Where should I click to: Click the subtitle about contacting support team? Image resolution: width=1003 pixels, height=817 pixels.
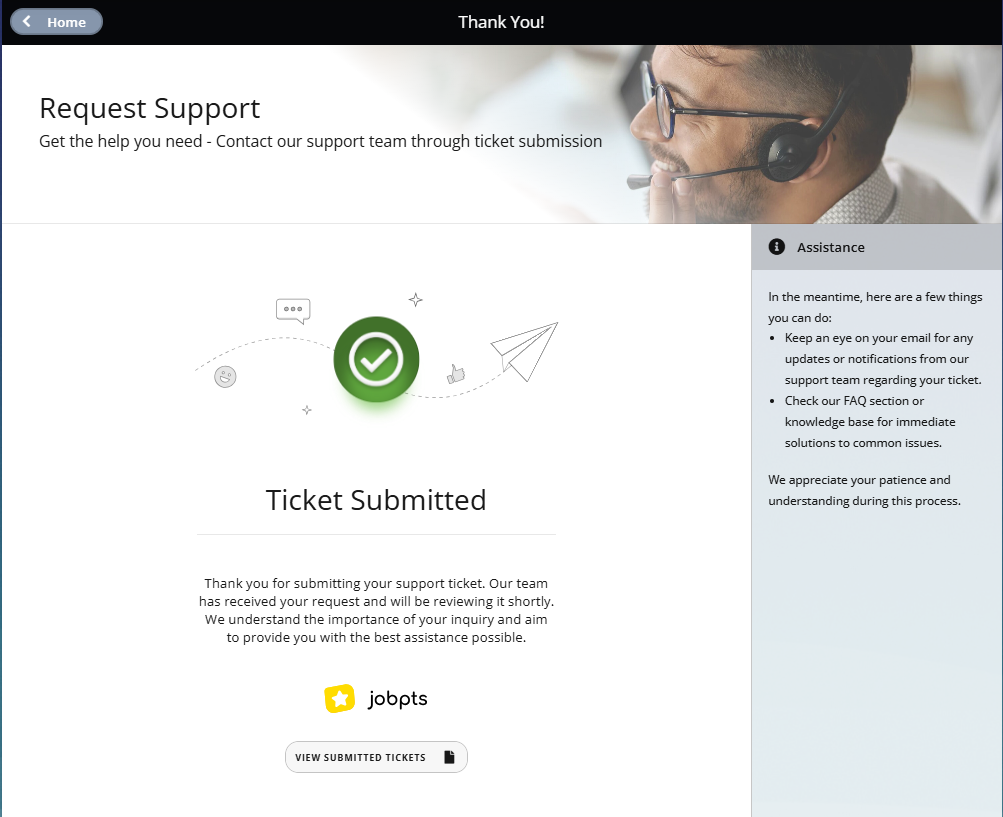coord(320,141)
